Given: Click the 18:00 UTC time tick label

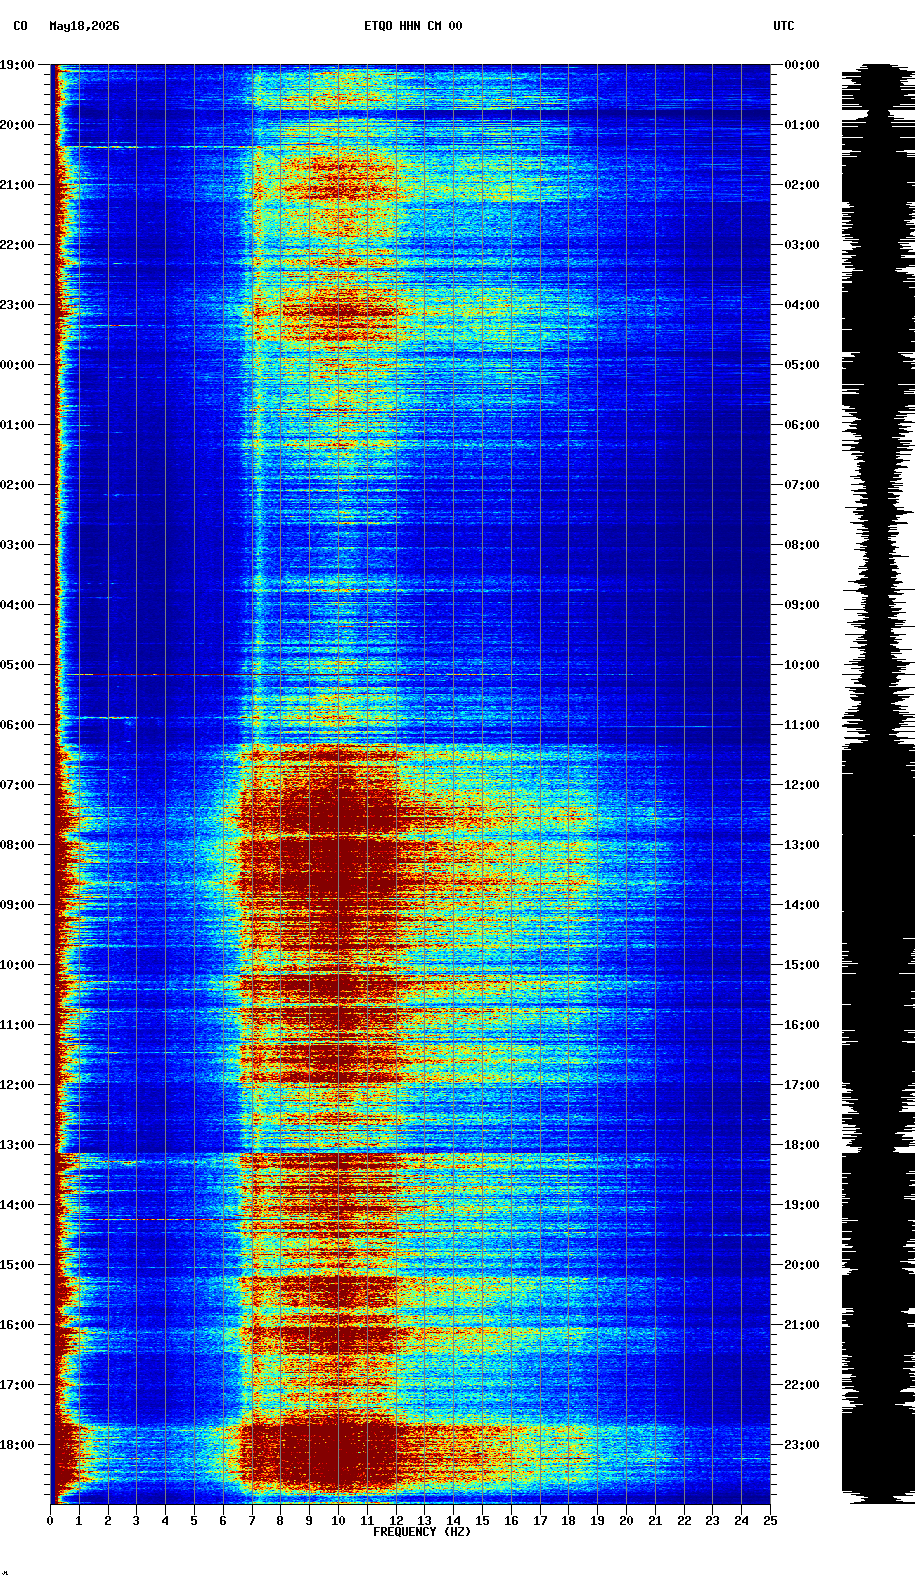Looking at the screenshot, I should (x=803, y=1145).
